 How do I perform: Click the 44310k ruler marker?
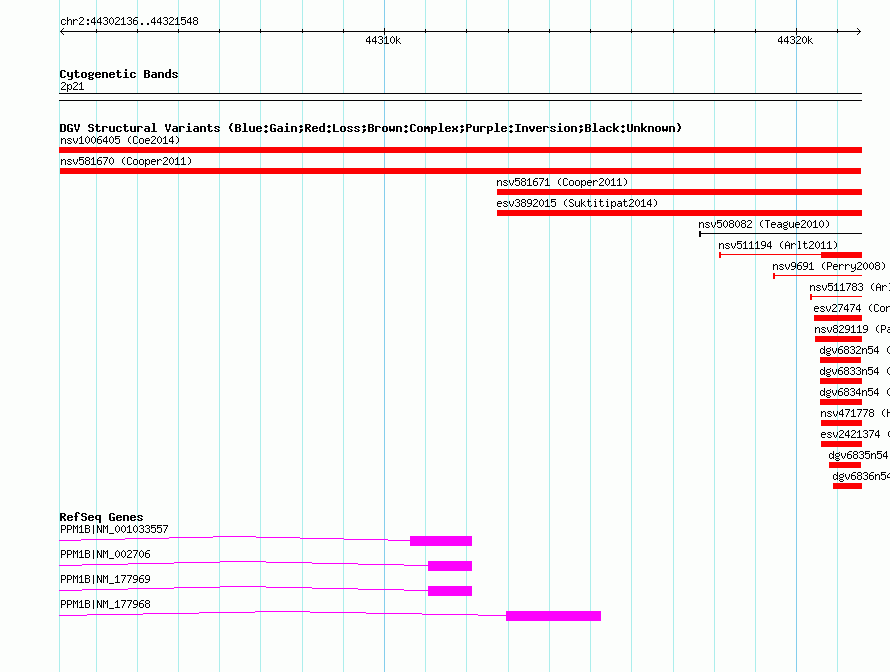pos(383,40)
